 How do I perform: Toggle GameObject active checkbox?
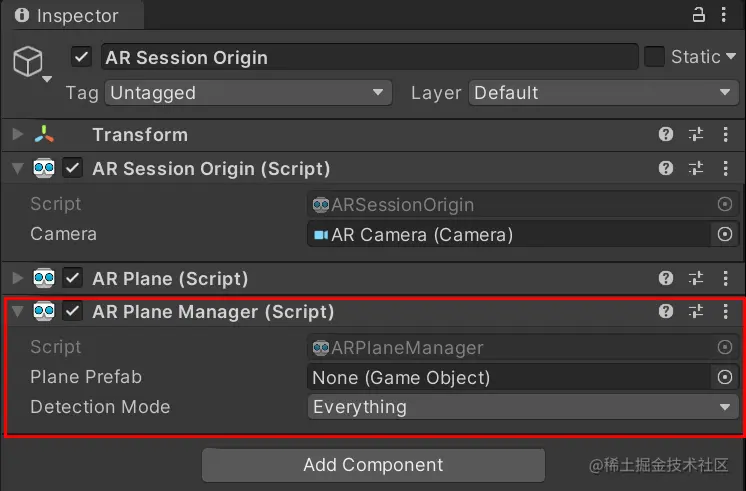pos(81,57)
